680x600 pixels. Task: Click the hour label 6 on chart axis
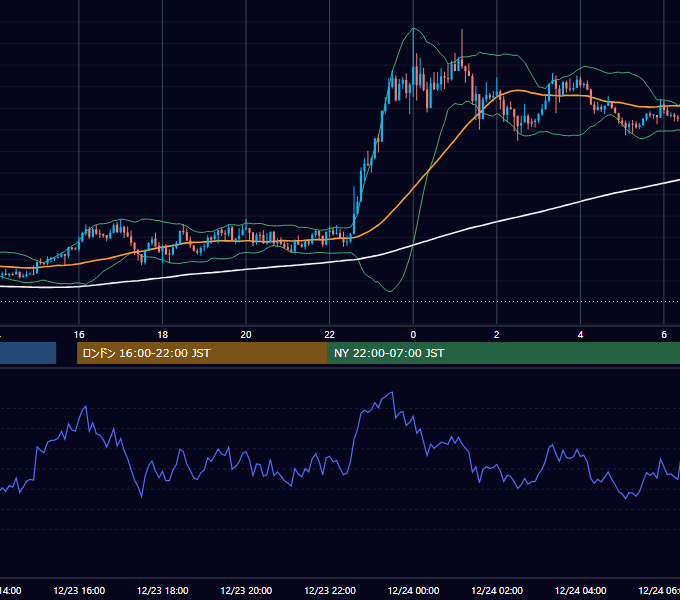[664, 335]
